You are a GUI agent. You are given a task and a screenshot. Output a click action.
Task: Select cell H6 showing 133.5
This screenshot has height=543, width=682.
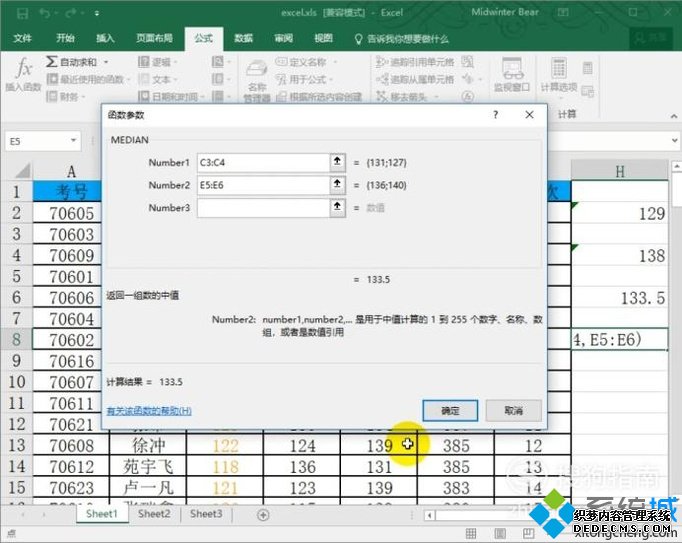click(x=620, y=298)
